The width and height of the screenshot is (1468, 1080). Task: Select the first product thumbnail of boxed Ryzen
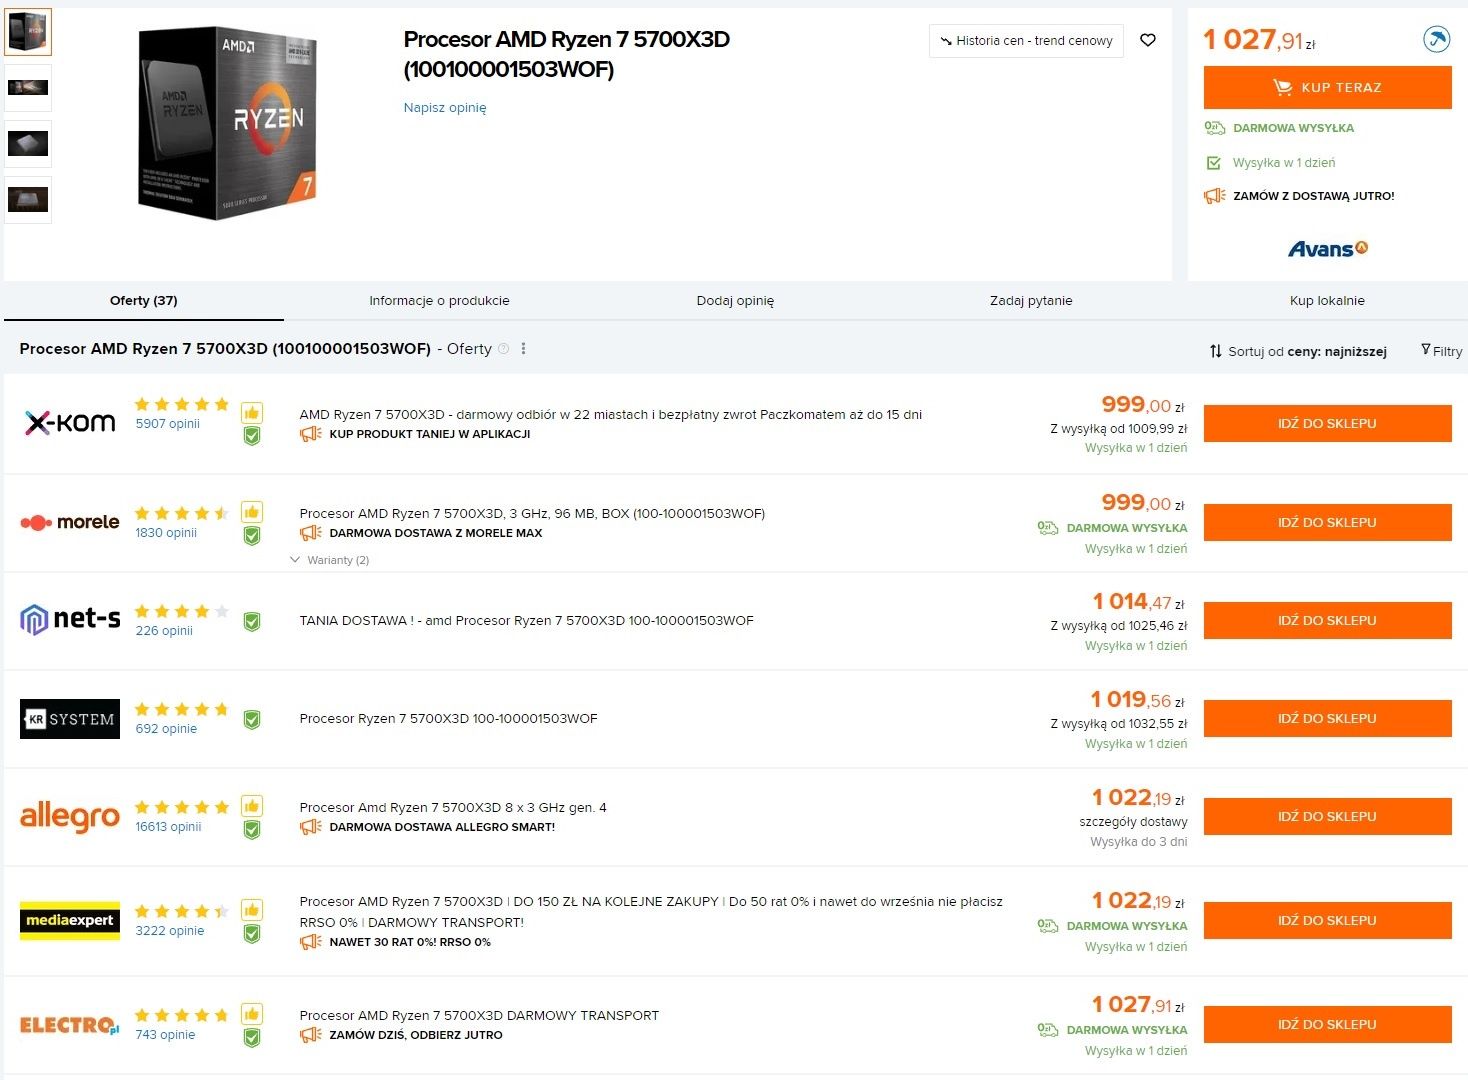tap(28, 31)
